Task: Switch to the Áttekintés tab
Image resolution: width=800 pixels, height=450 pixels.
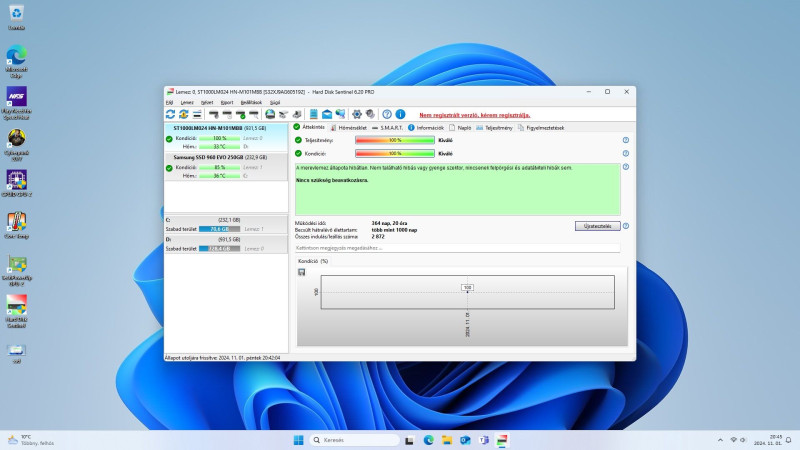Action: [x=309, y=127]
